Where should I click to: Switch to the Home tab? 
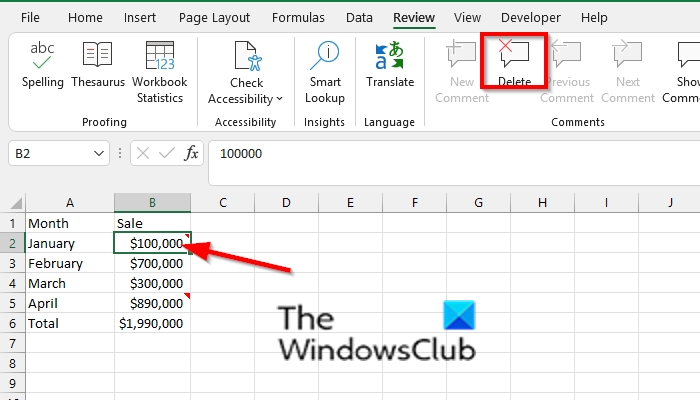click(85, 18)
